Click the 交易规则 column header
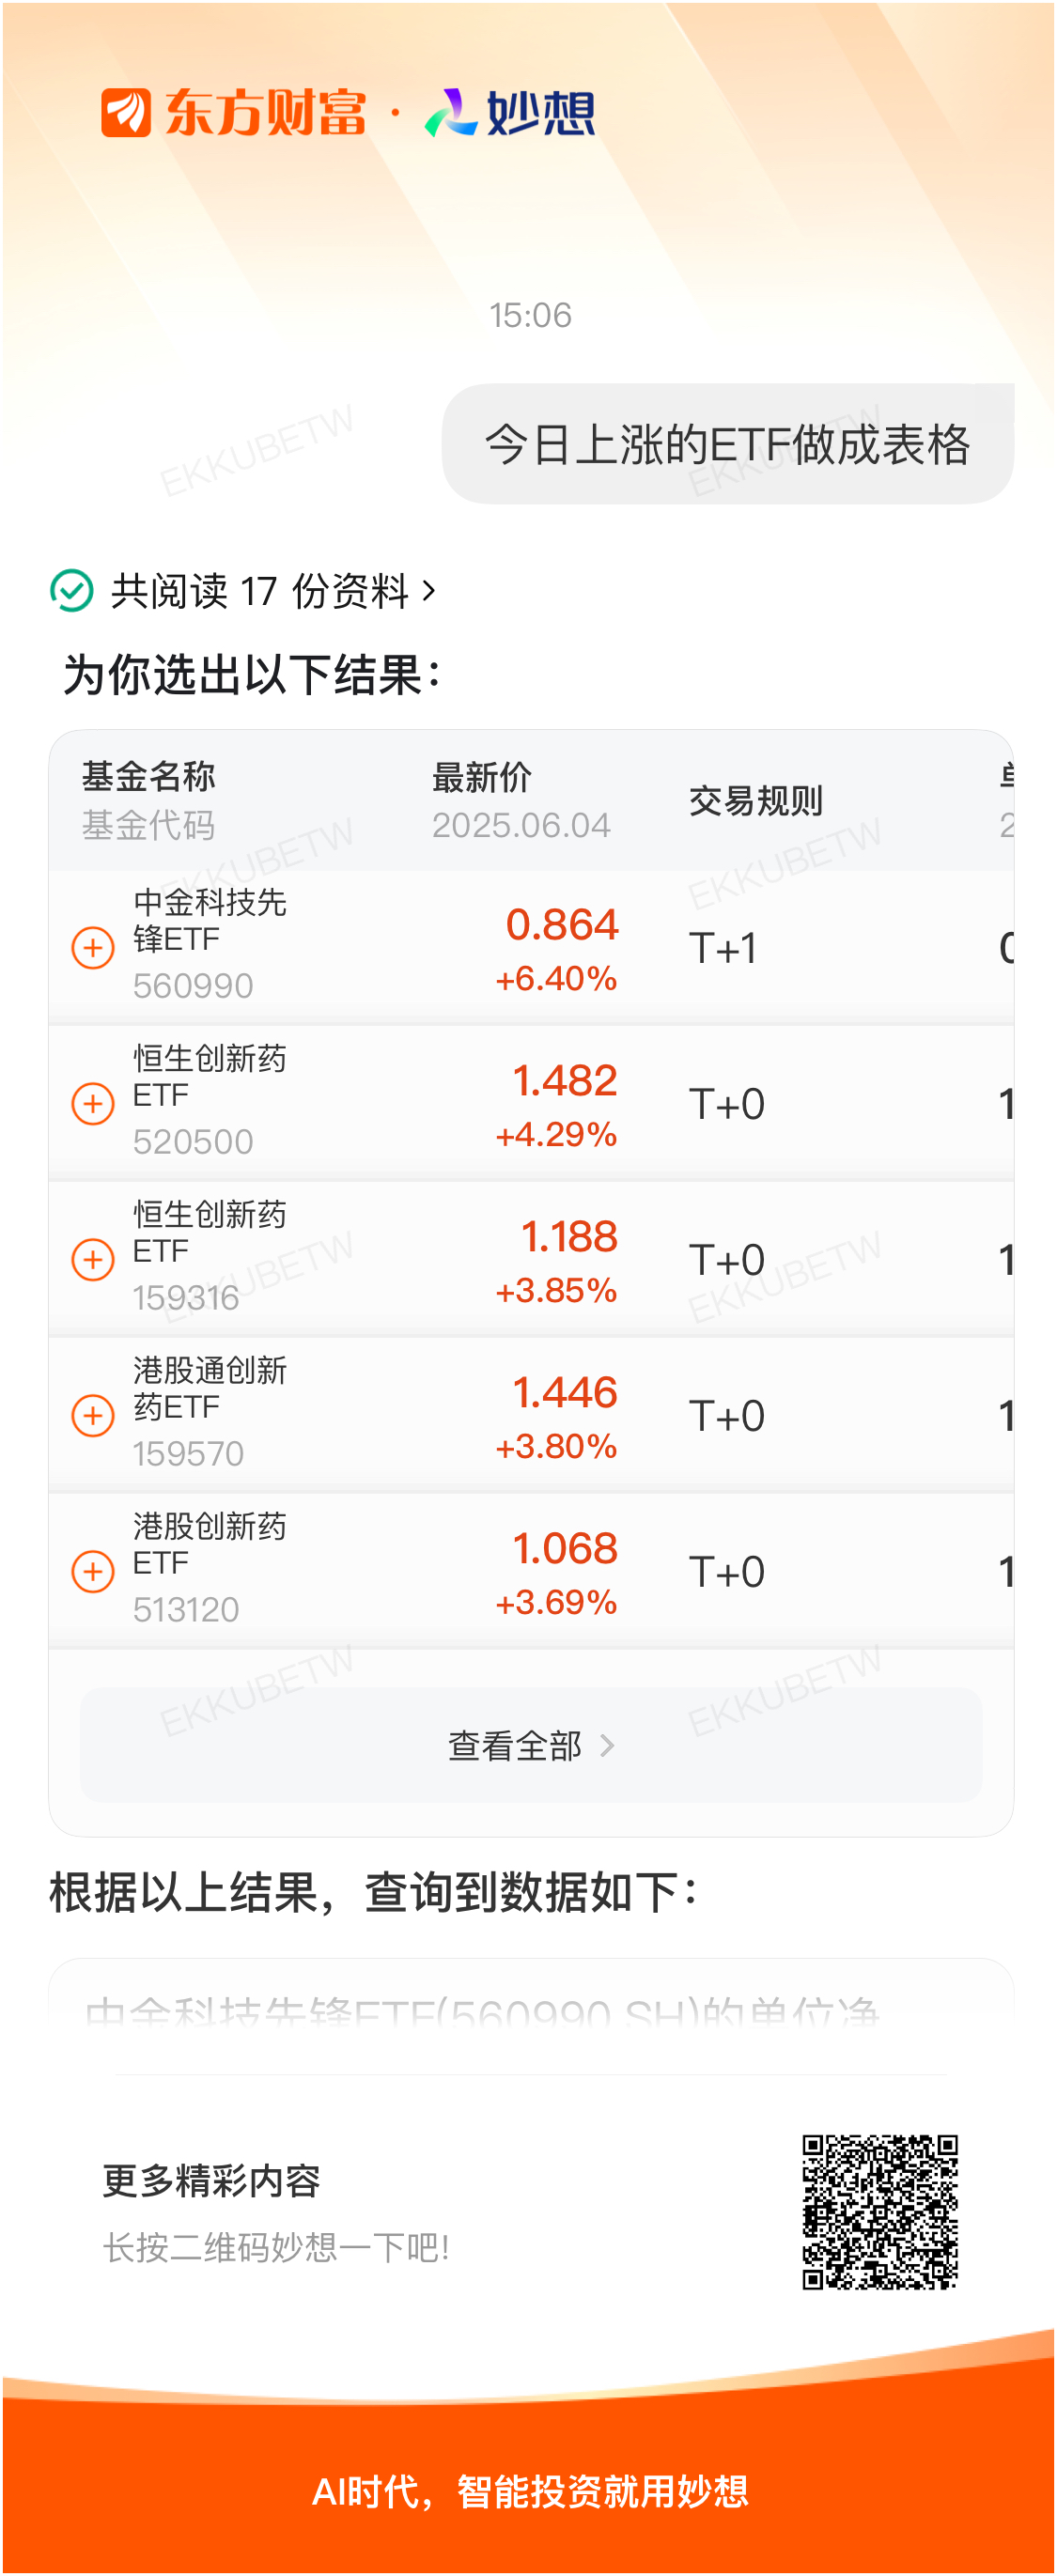 756,800
